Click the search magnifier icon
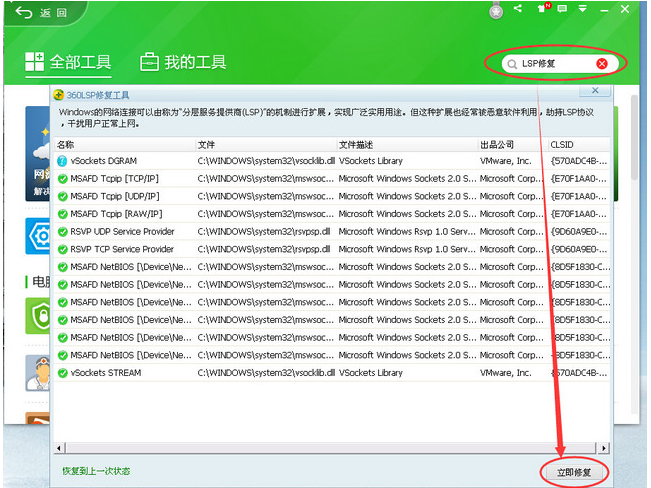This screenshot has height=488, width=651. (512, 64)
